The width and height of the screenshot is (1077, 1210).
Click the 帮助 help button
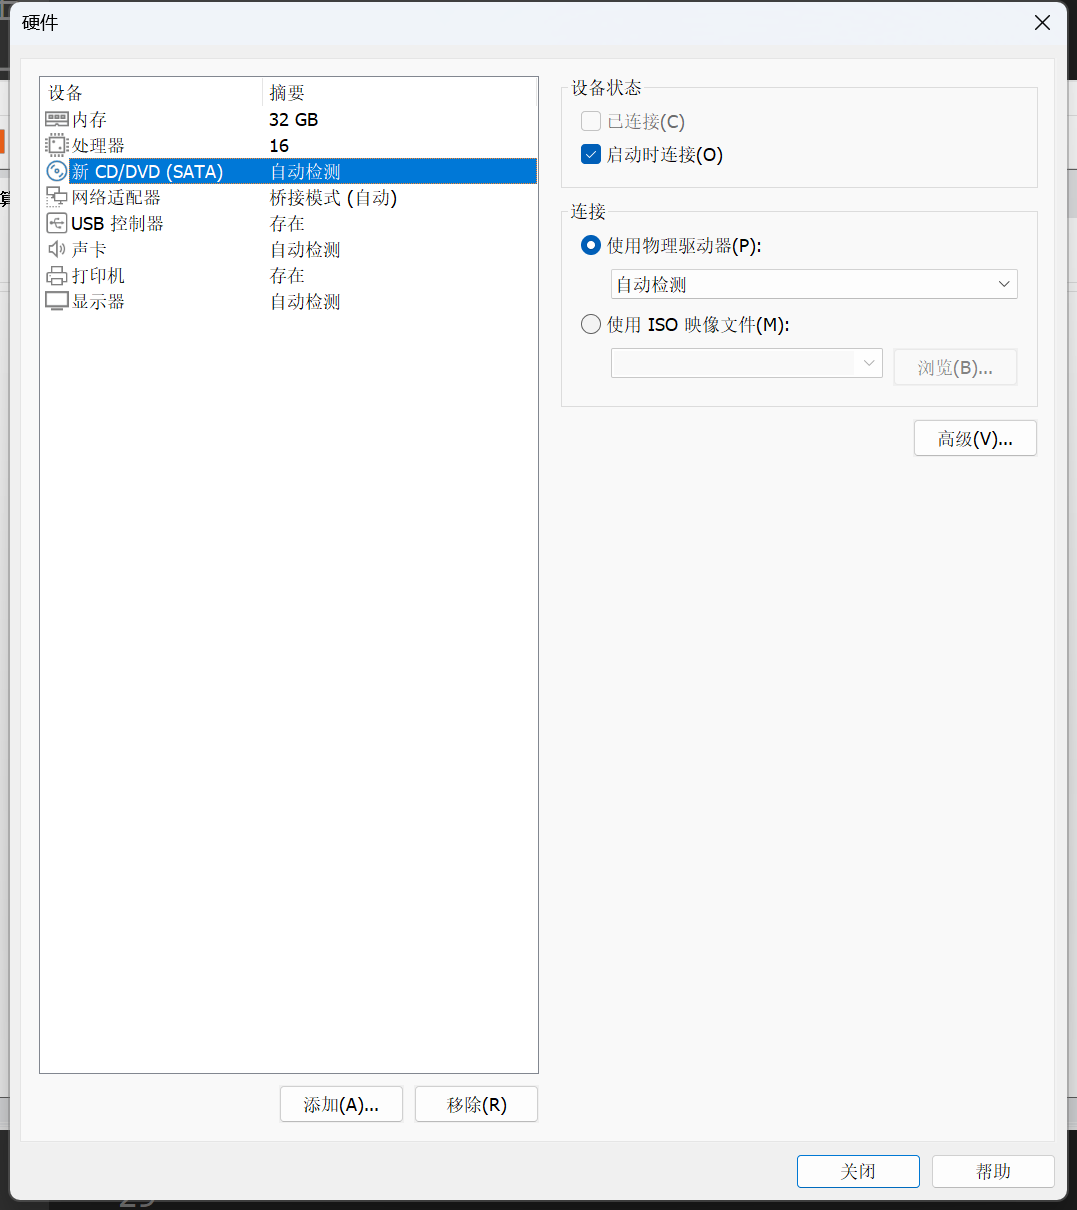tap(993, 1171)
